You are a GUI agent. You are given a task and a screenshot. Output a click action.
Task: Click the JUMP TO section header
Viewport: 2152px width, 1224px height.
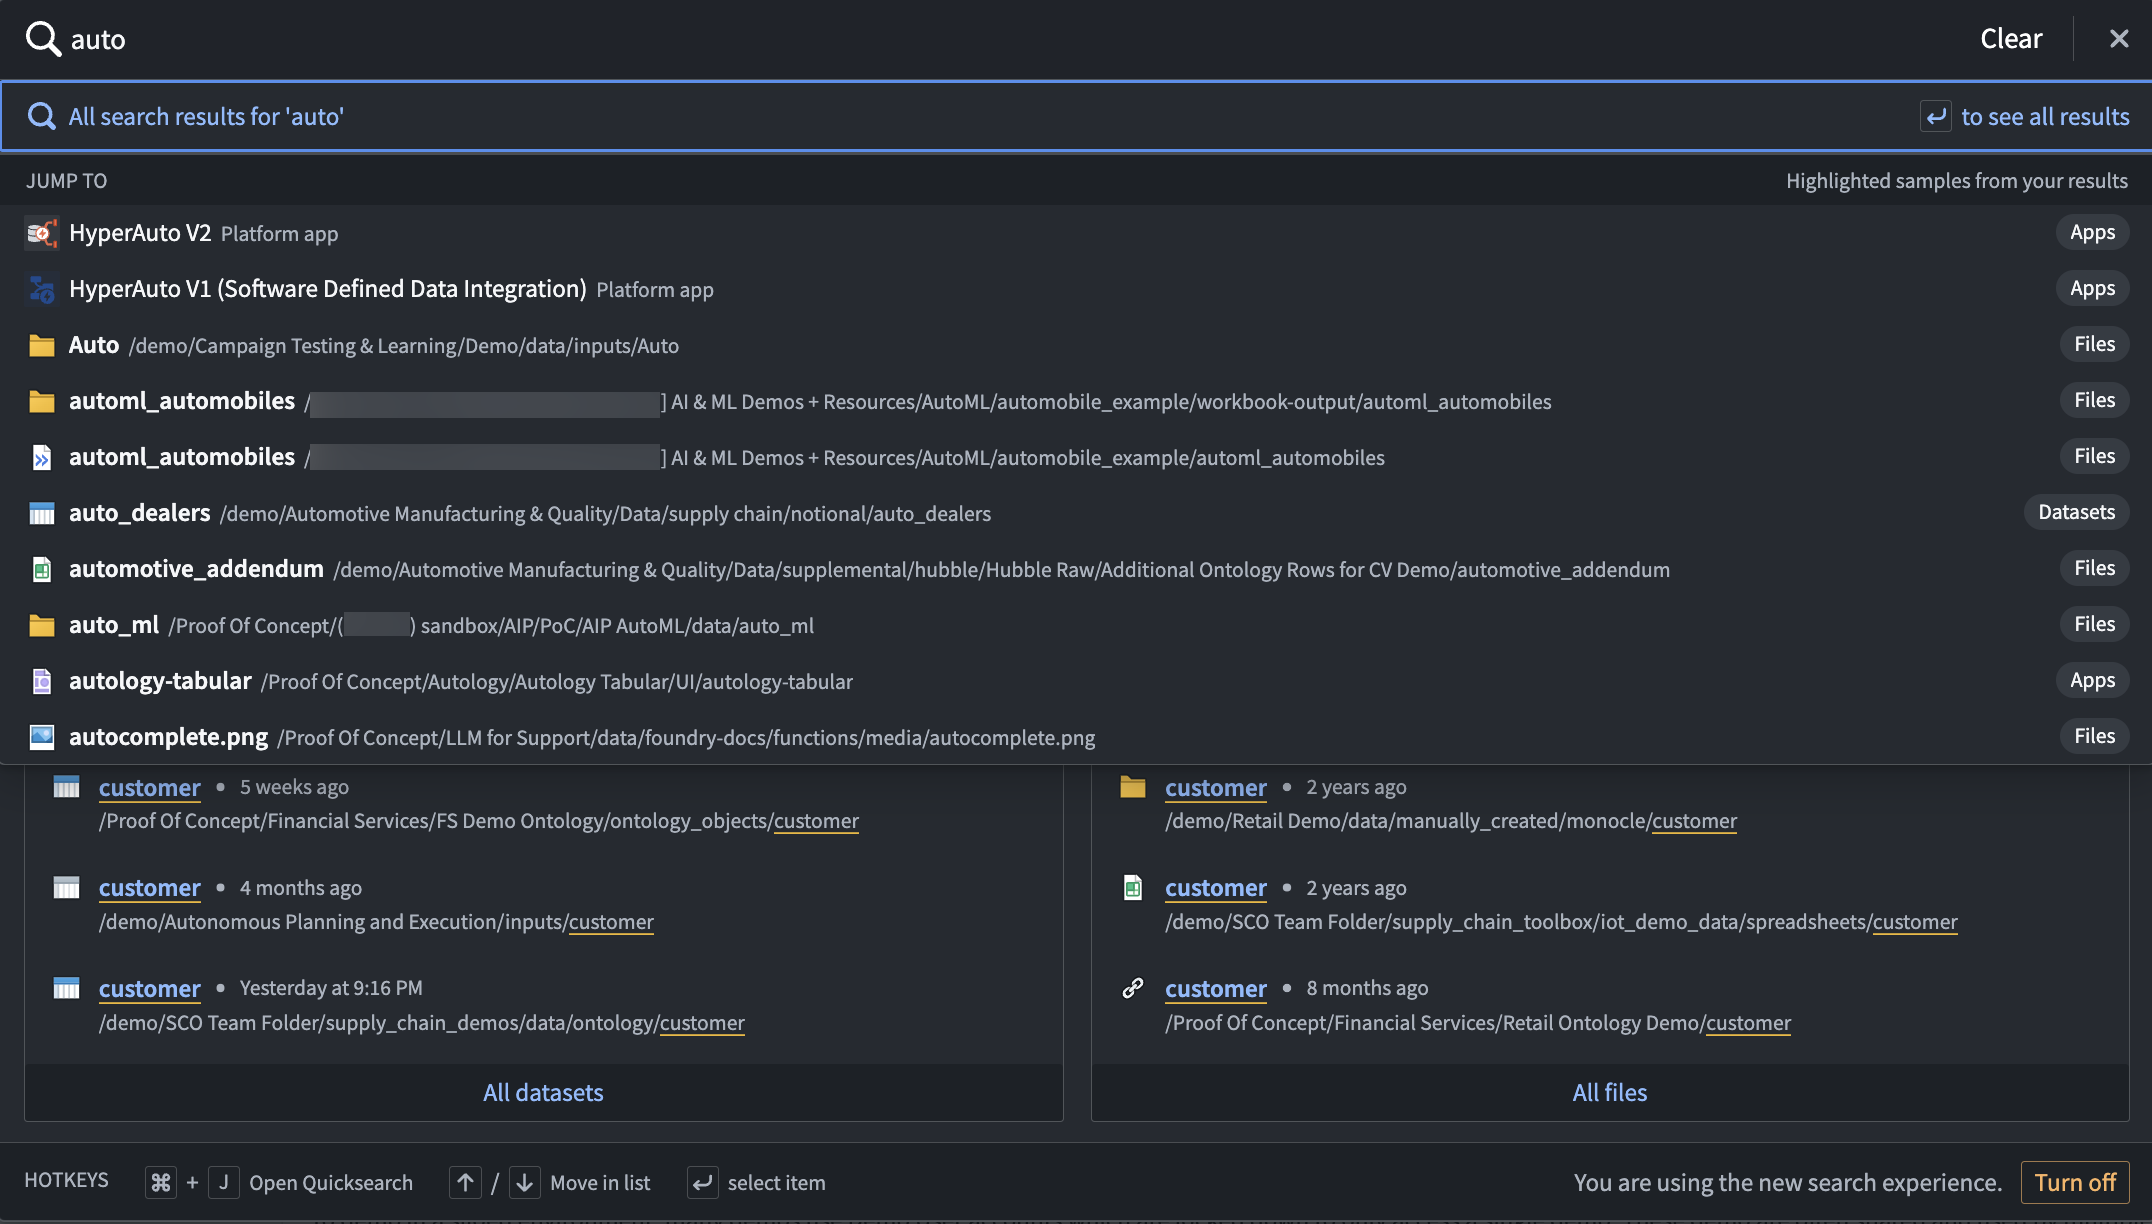pos(66,181)
